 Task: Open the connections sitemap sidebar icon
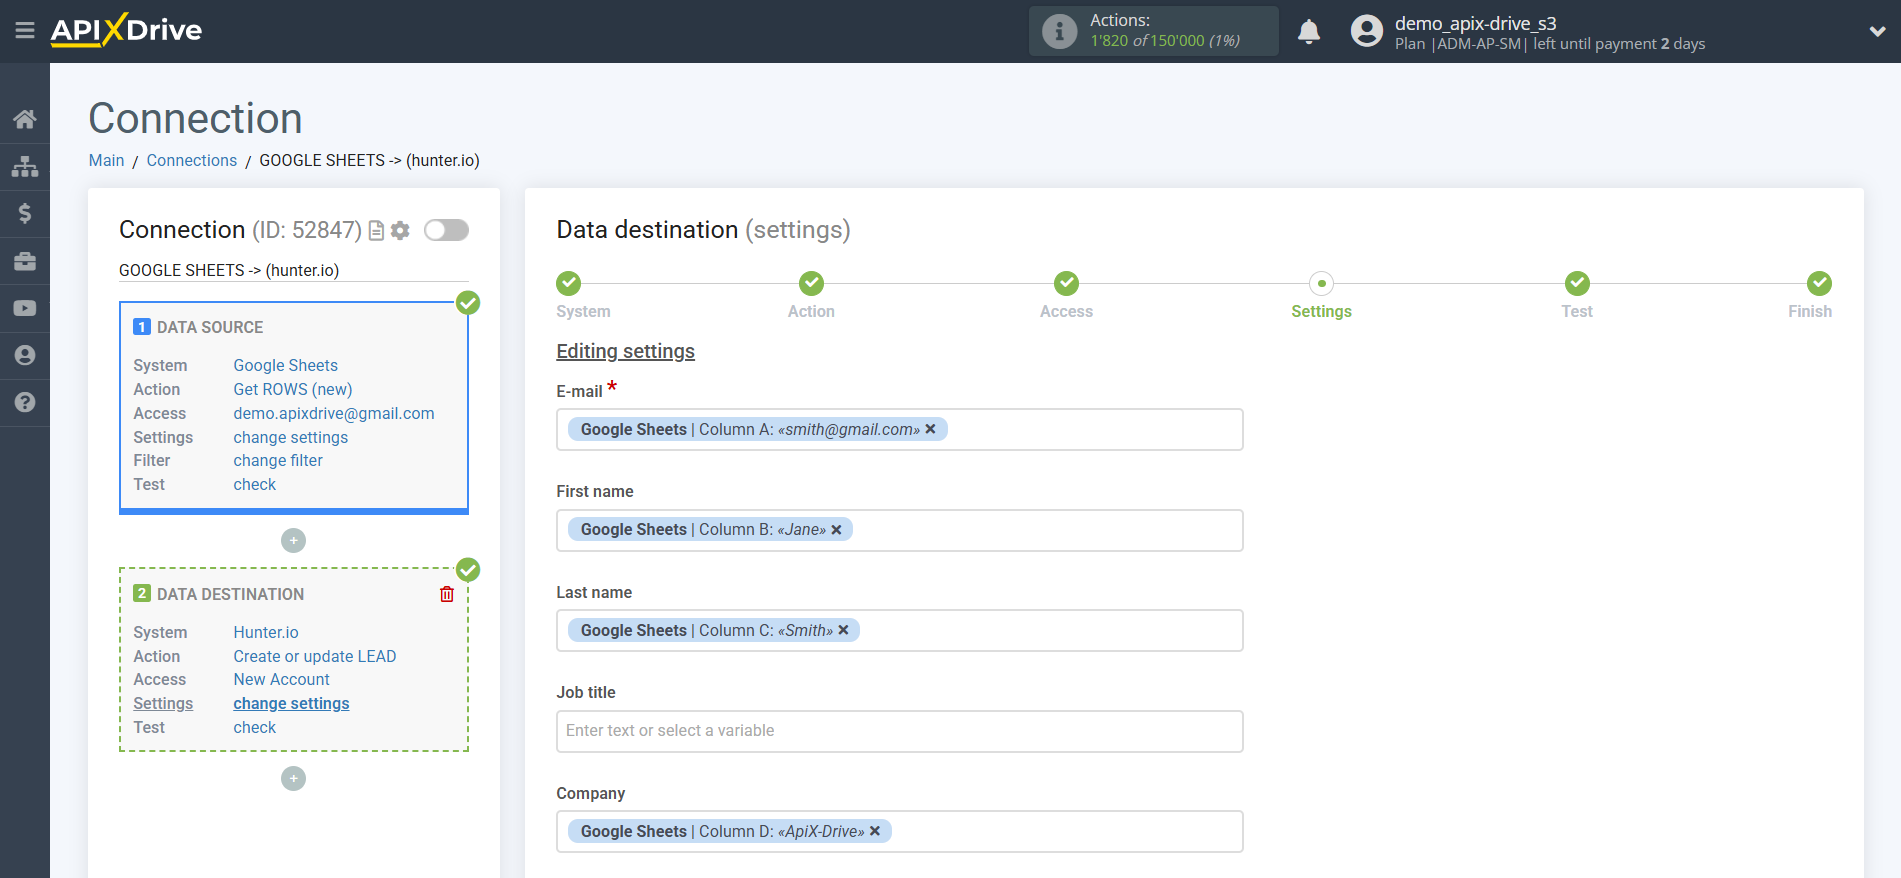pyautogui.click(x=25, y=166)
